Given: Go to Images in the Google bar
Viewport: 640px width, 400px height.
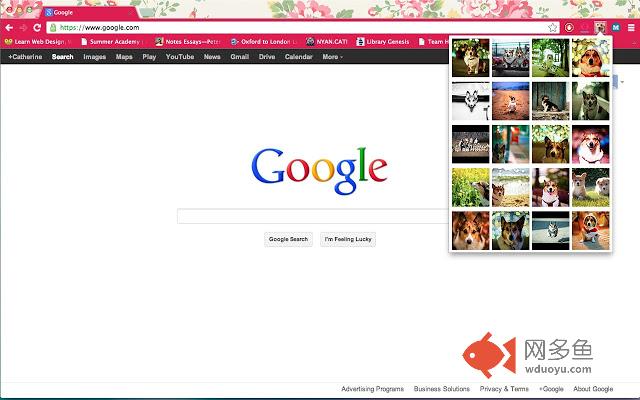Looking at the screenshot, I should (95, 57).
